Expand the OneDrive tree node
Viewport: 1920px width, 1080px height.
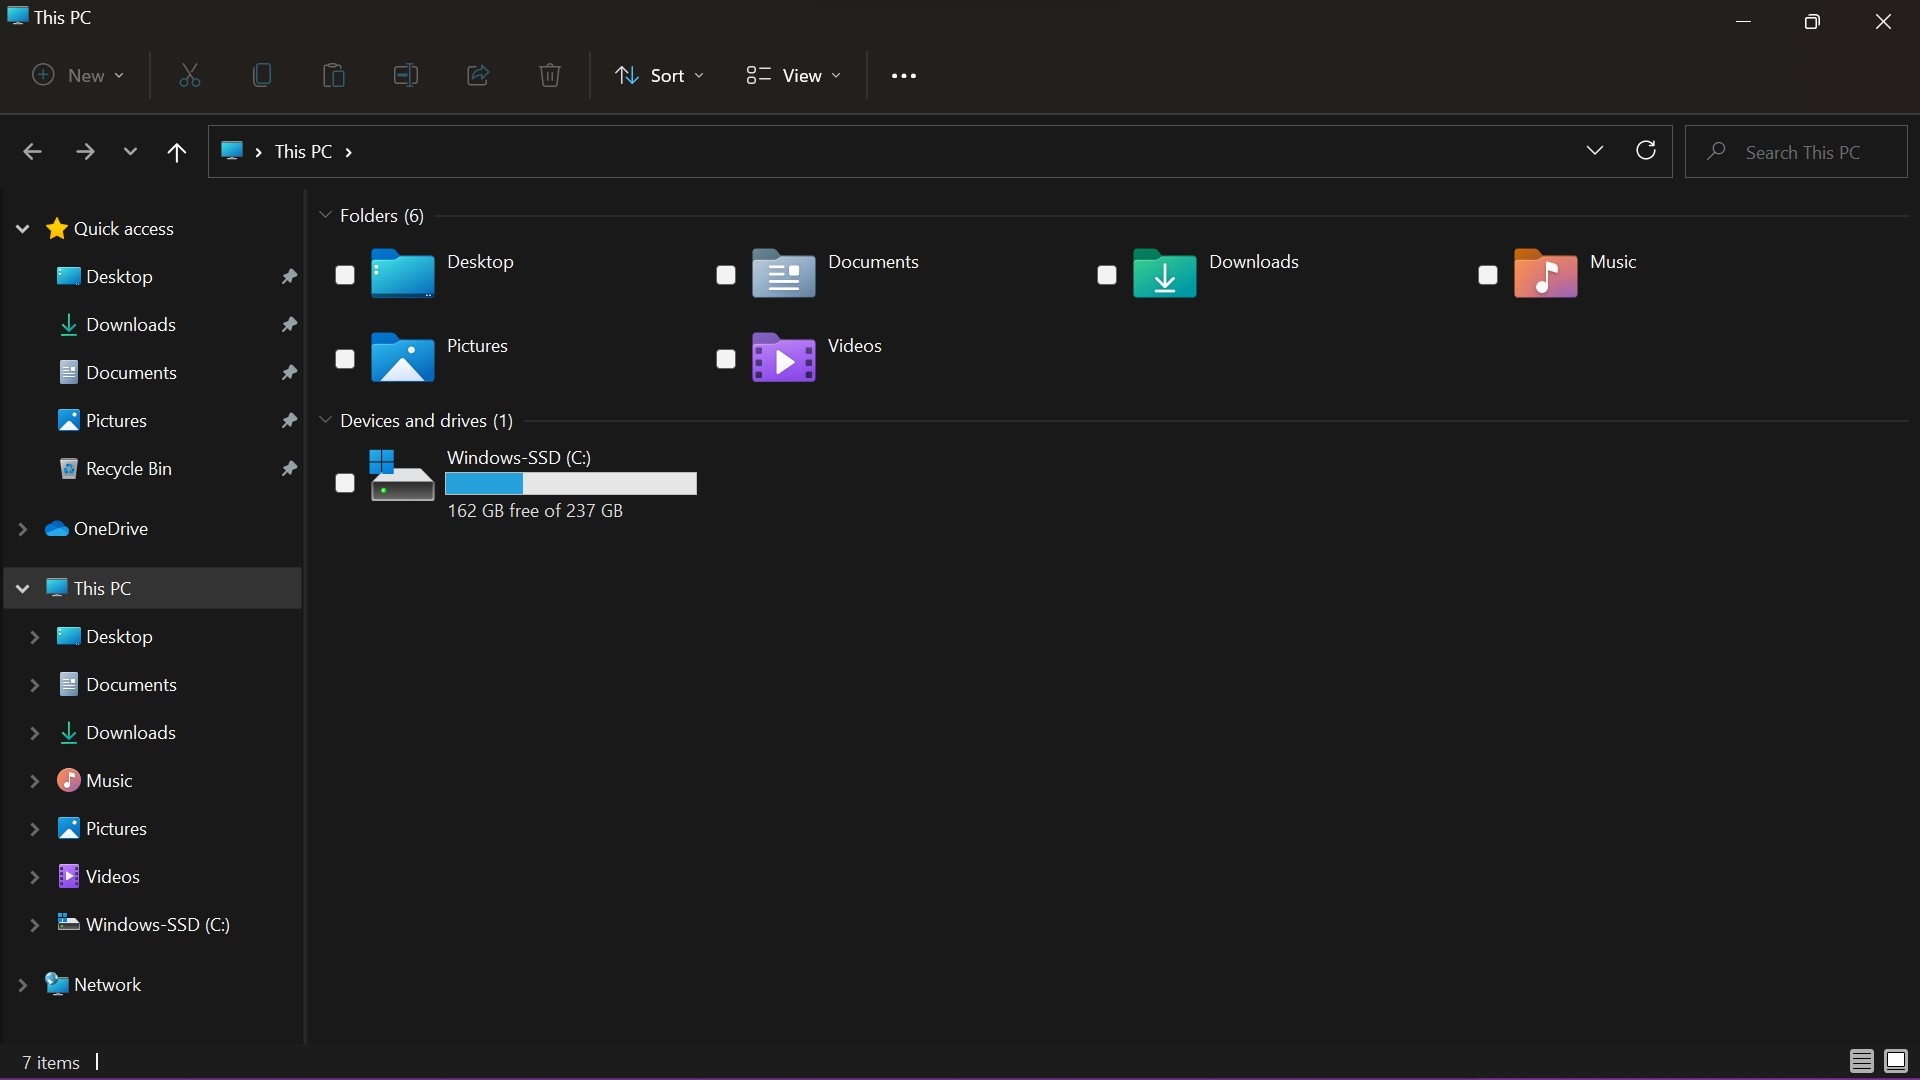point(22,529)
